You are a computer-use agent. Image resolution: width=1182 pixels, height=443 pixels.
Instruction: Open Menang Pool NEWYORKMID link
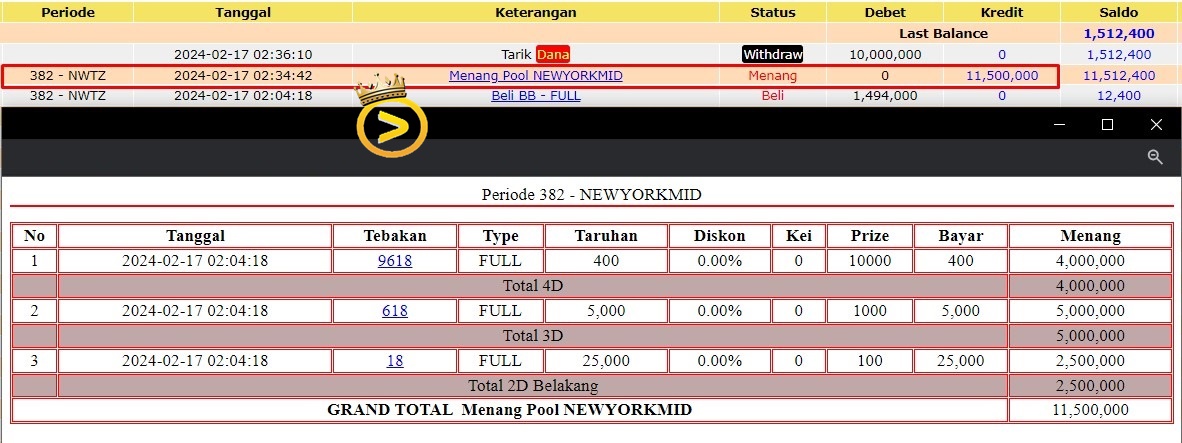[x=536, y=75]
